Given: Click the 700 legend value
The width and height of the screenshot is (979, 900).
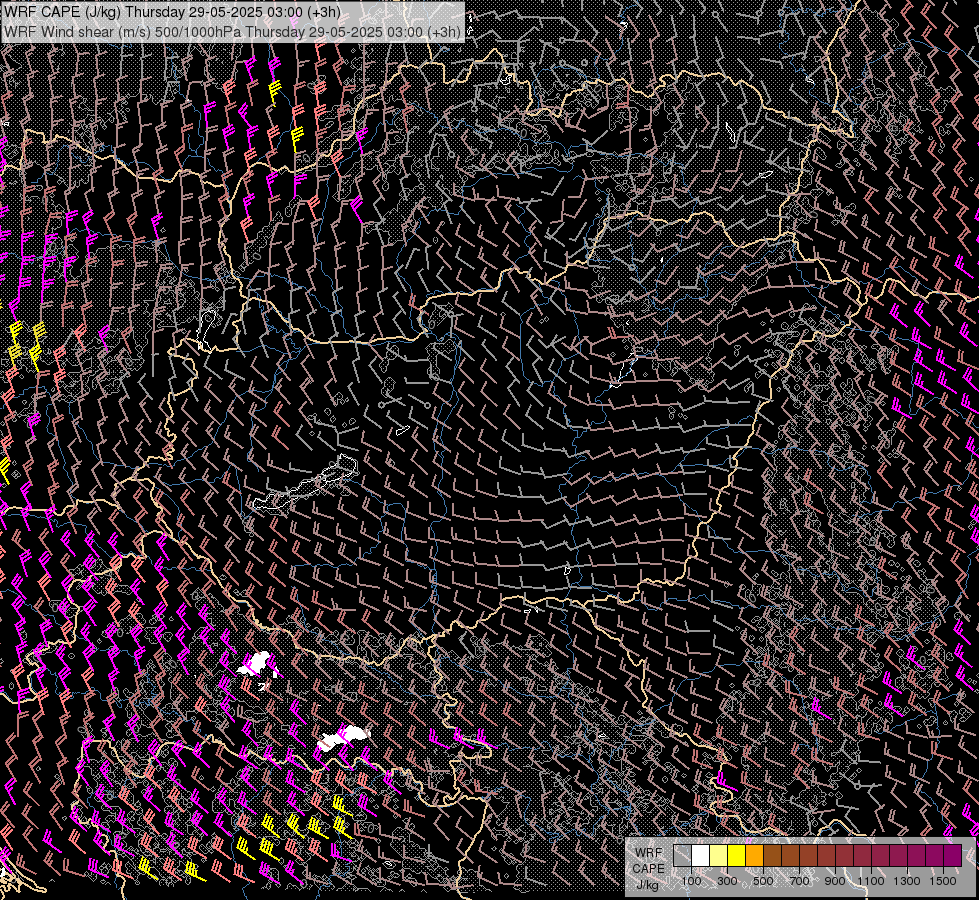Looking at the screenshot, I should (799, 881).
